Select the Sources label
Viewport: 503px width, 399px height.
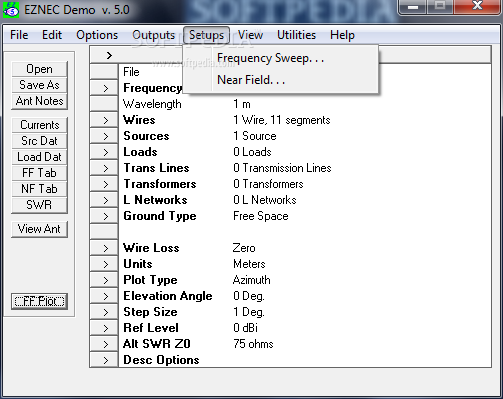tap(146, 136)
